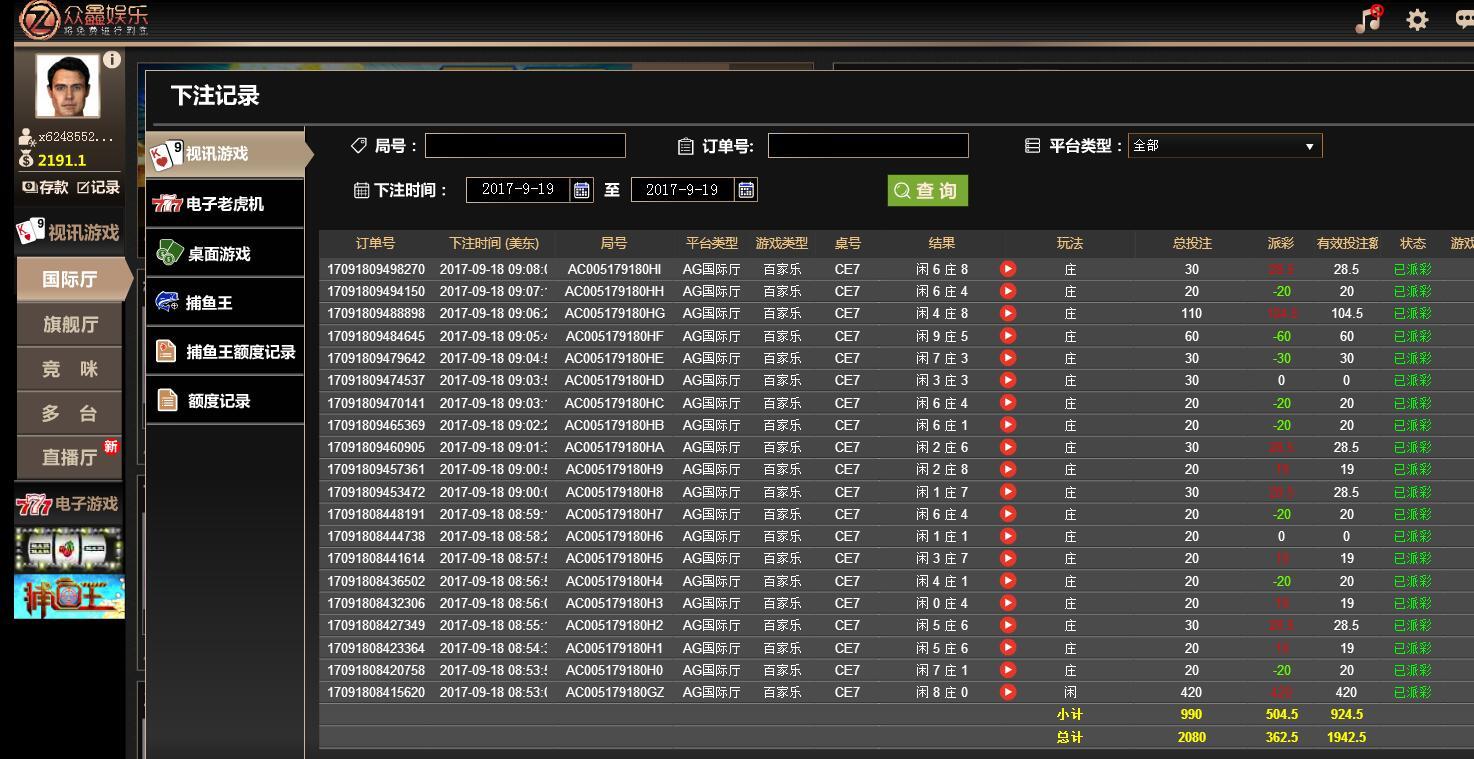
Task: Click the 记录 records link
Action: click(98, 187)
